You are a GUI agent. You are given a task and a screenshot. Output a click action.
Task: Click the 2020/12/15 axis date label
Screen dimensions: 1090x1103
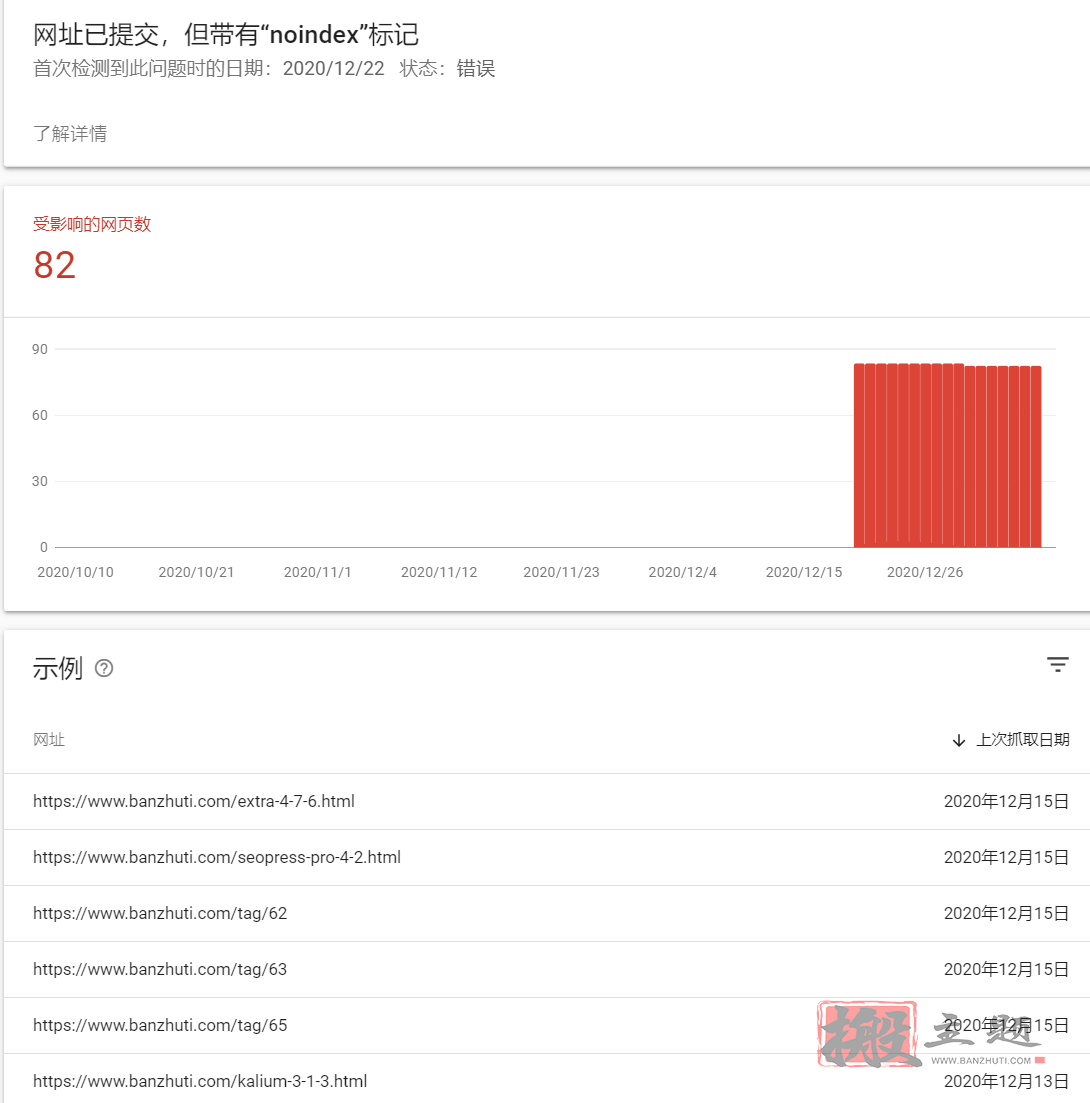804,572
